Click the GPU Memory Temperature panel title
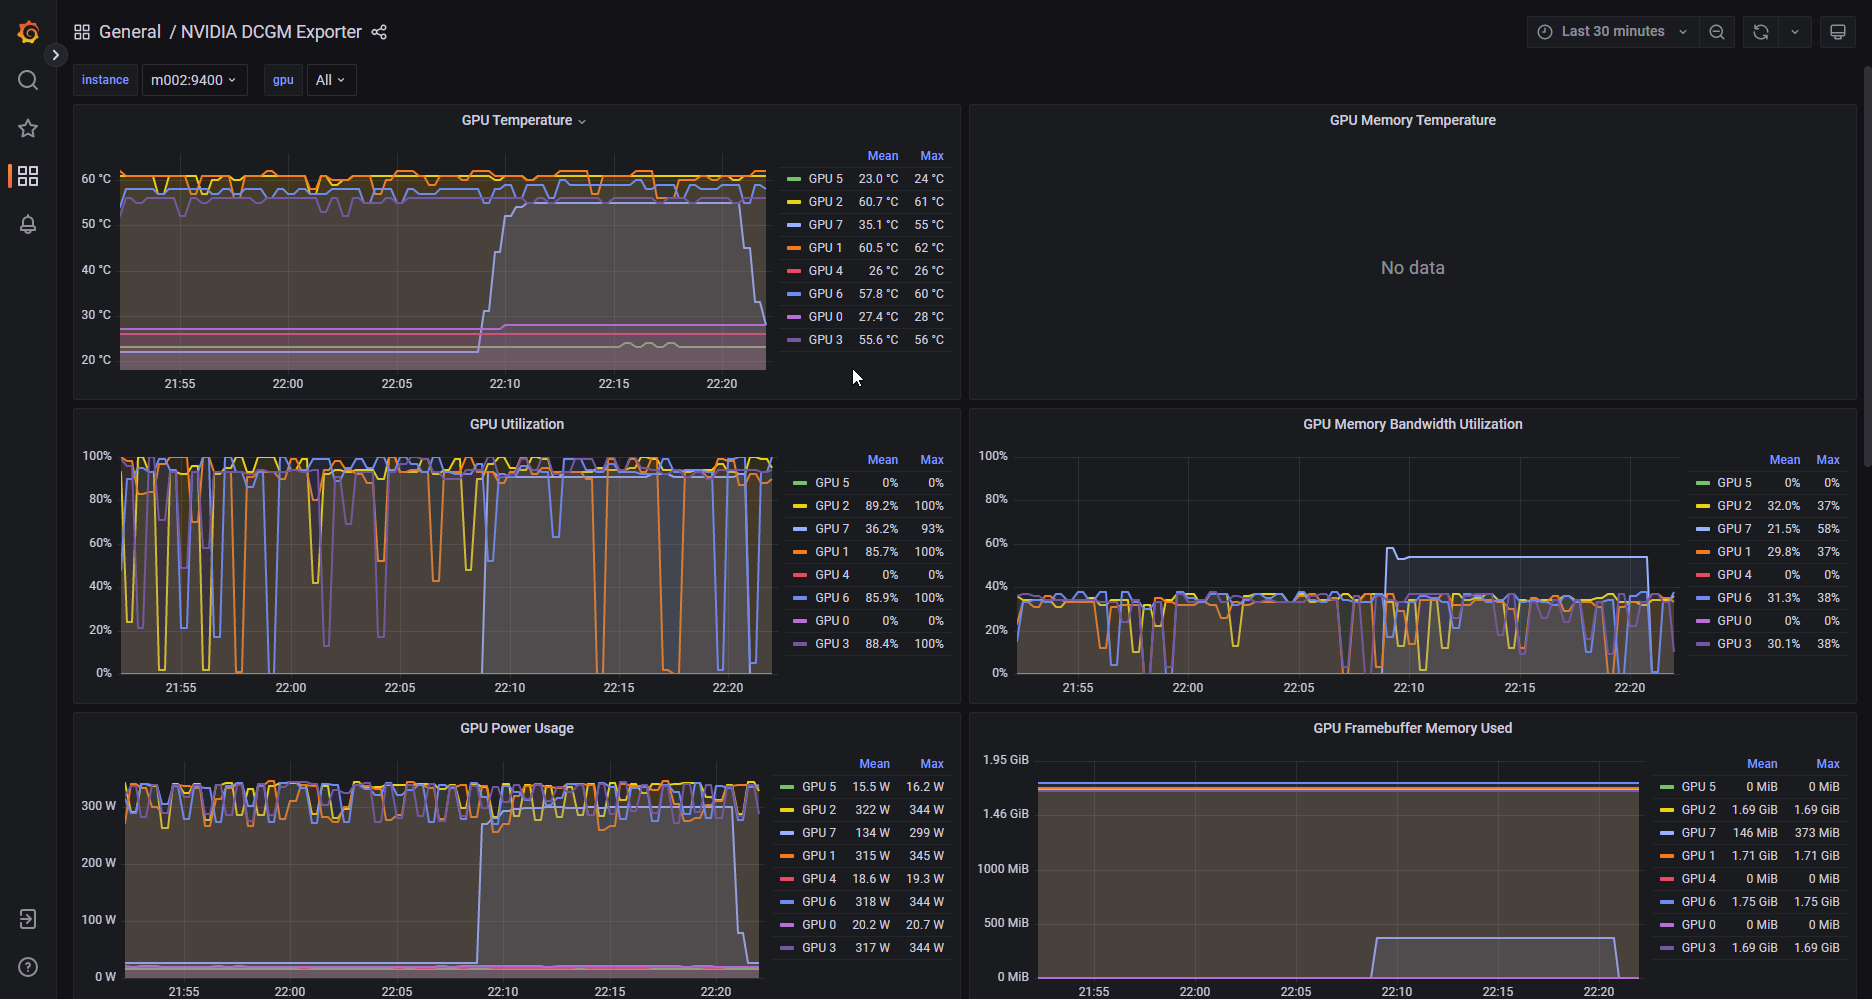The image size is (1872, 999). 1412,120
